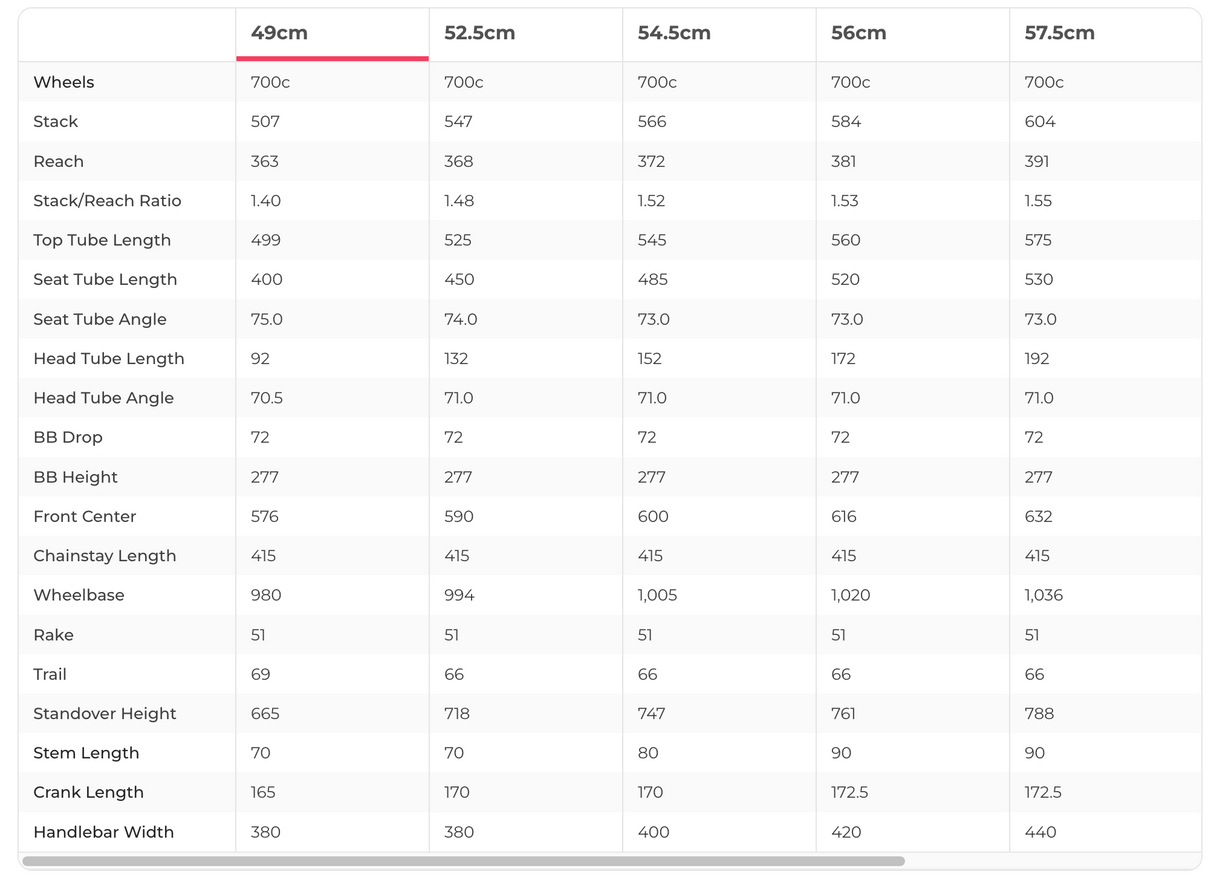Image resolution: width=1214 pixels, height=883 pixels.
Task: Click the 1.48 stack/reach ratio value
Action: click(460, 201)
